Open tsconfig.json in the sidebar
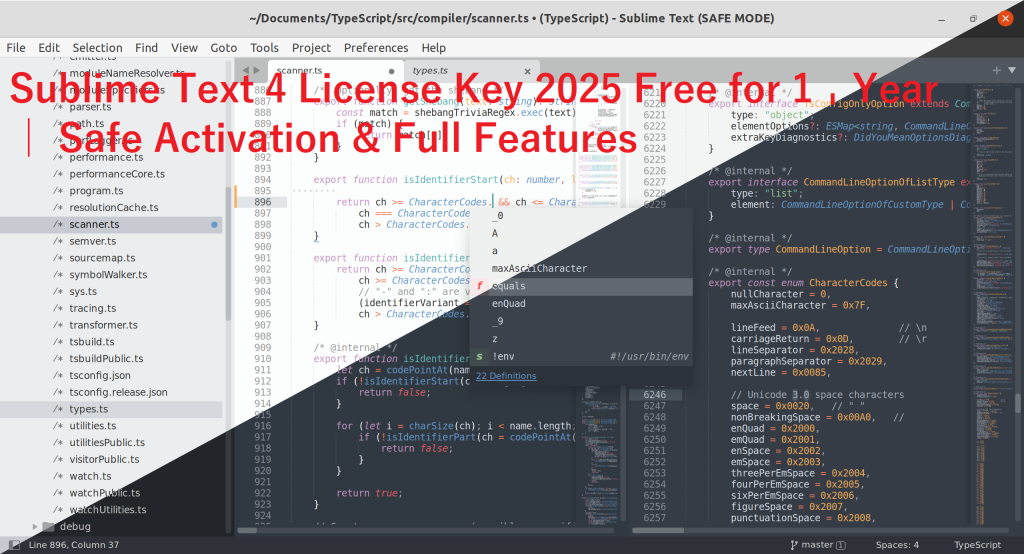This screenshot has width=1024, height=554. click(100, 375)
